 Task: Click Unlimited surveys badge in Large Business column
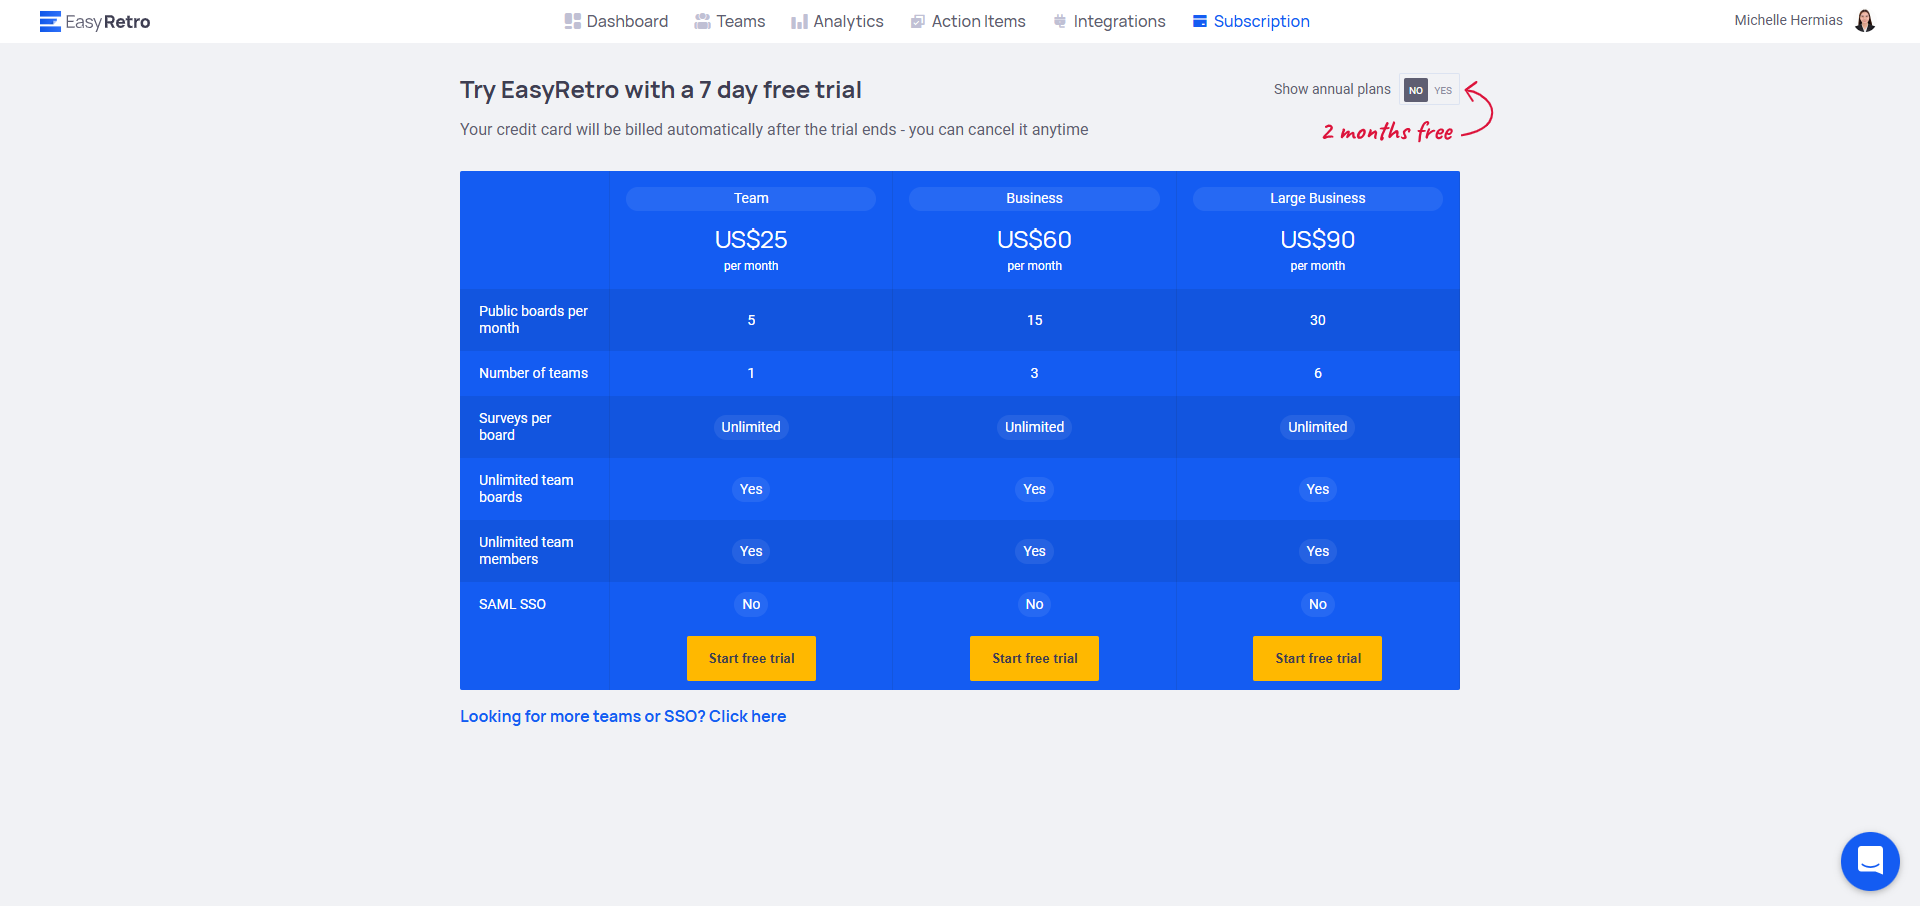1317,427
